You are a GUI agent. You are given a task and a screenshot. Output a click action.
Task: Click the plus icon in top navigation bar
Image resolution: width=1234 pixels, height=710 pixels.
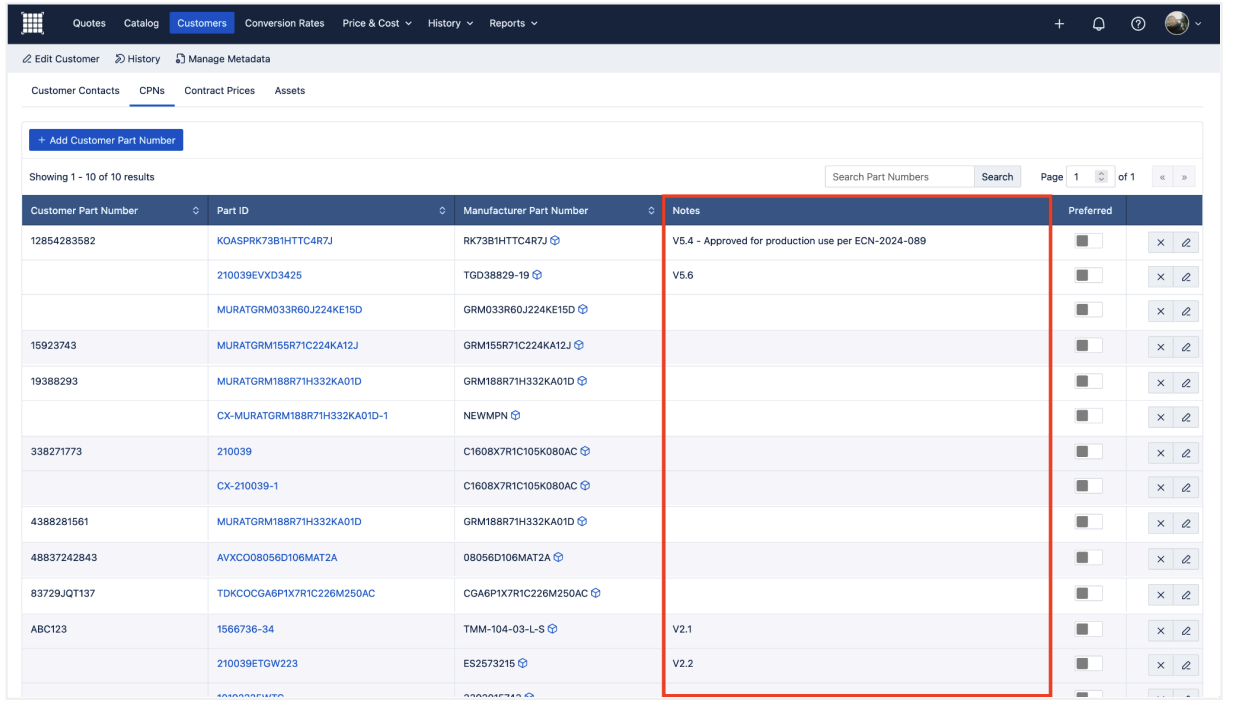tap(1060, 24)
